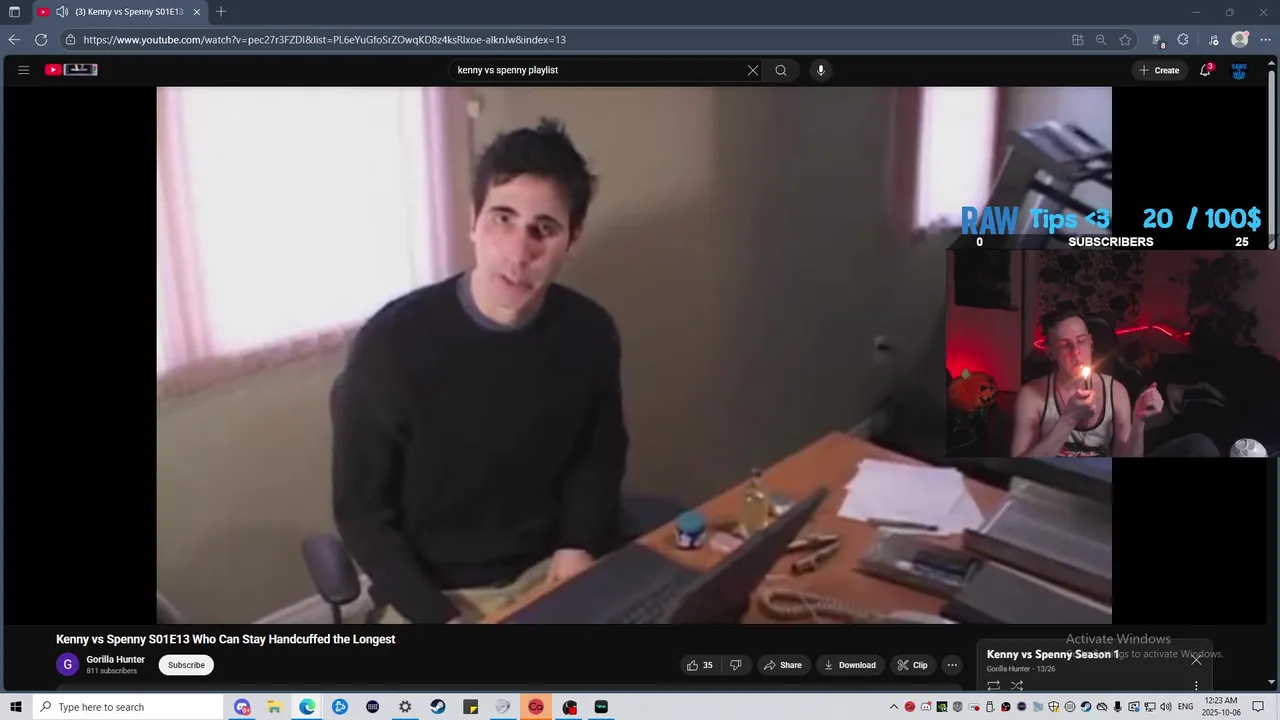Click the taskbar search box
The image size is (1280, 720).
pyautogui.click(x=127, y=707)
